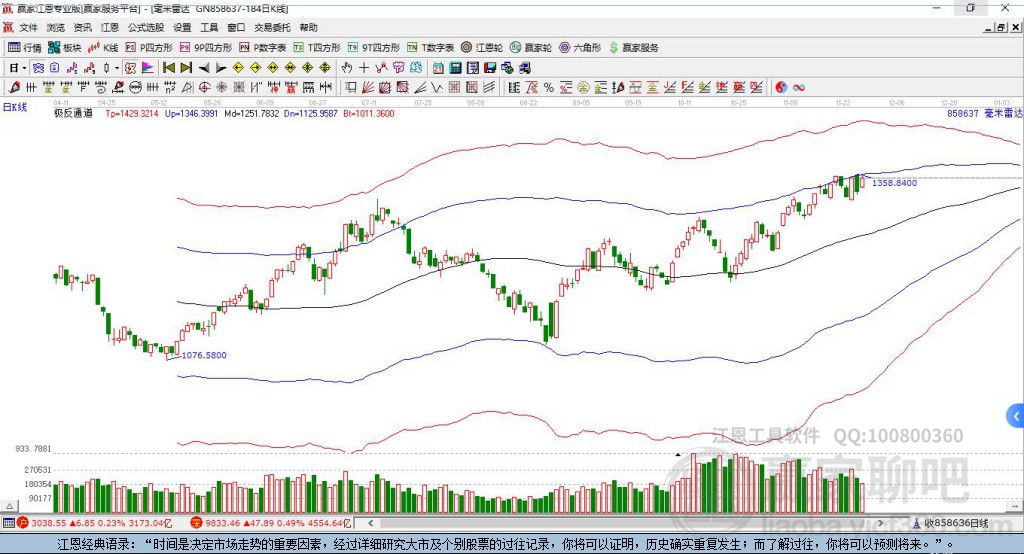1024x554 pixels.
Task: Select the percent sign drawing tool
Action: tap(549, 88)
